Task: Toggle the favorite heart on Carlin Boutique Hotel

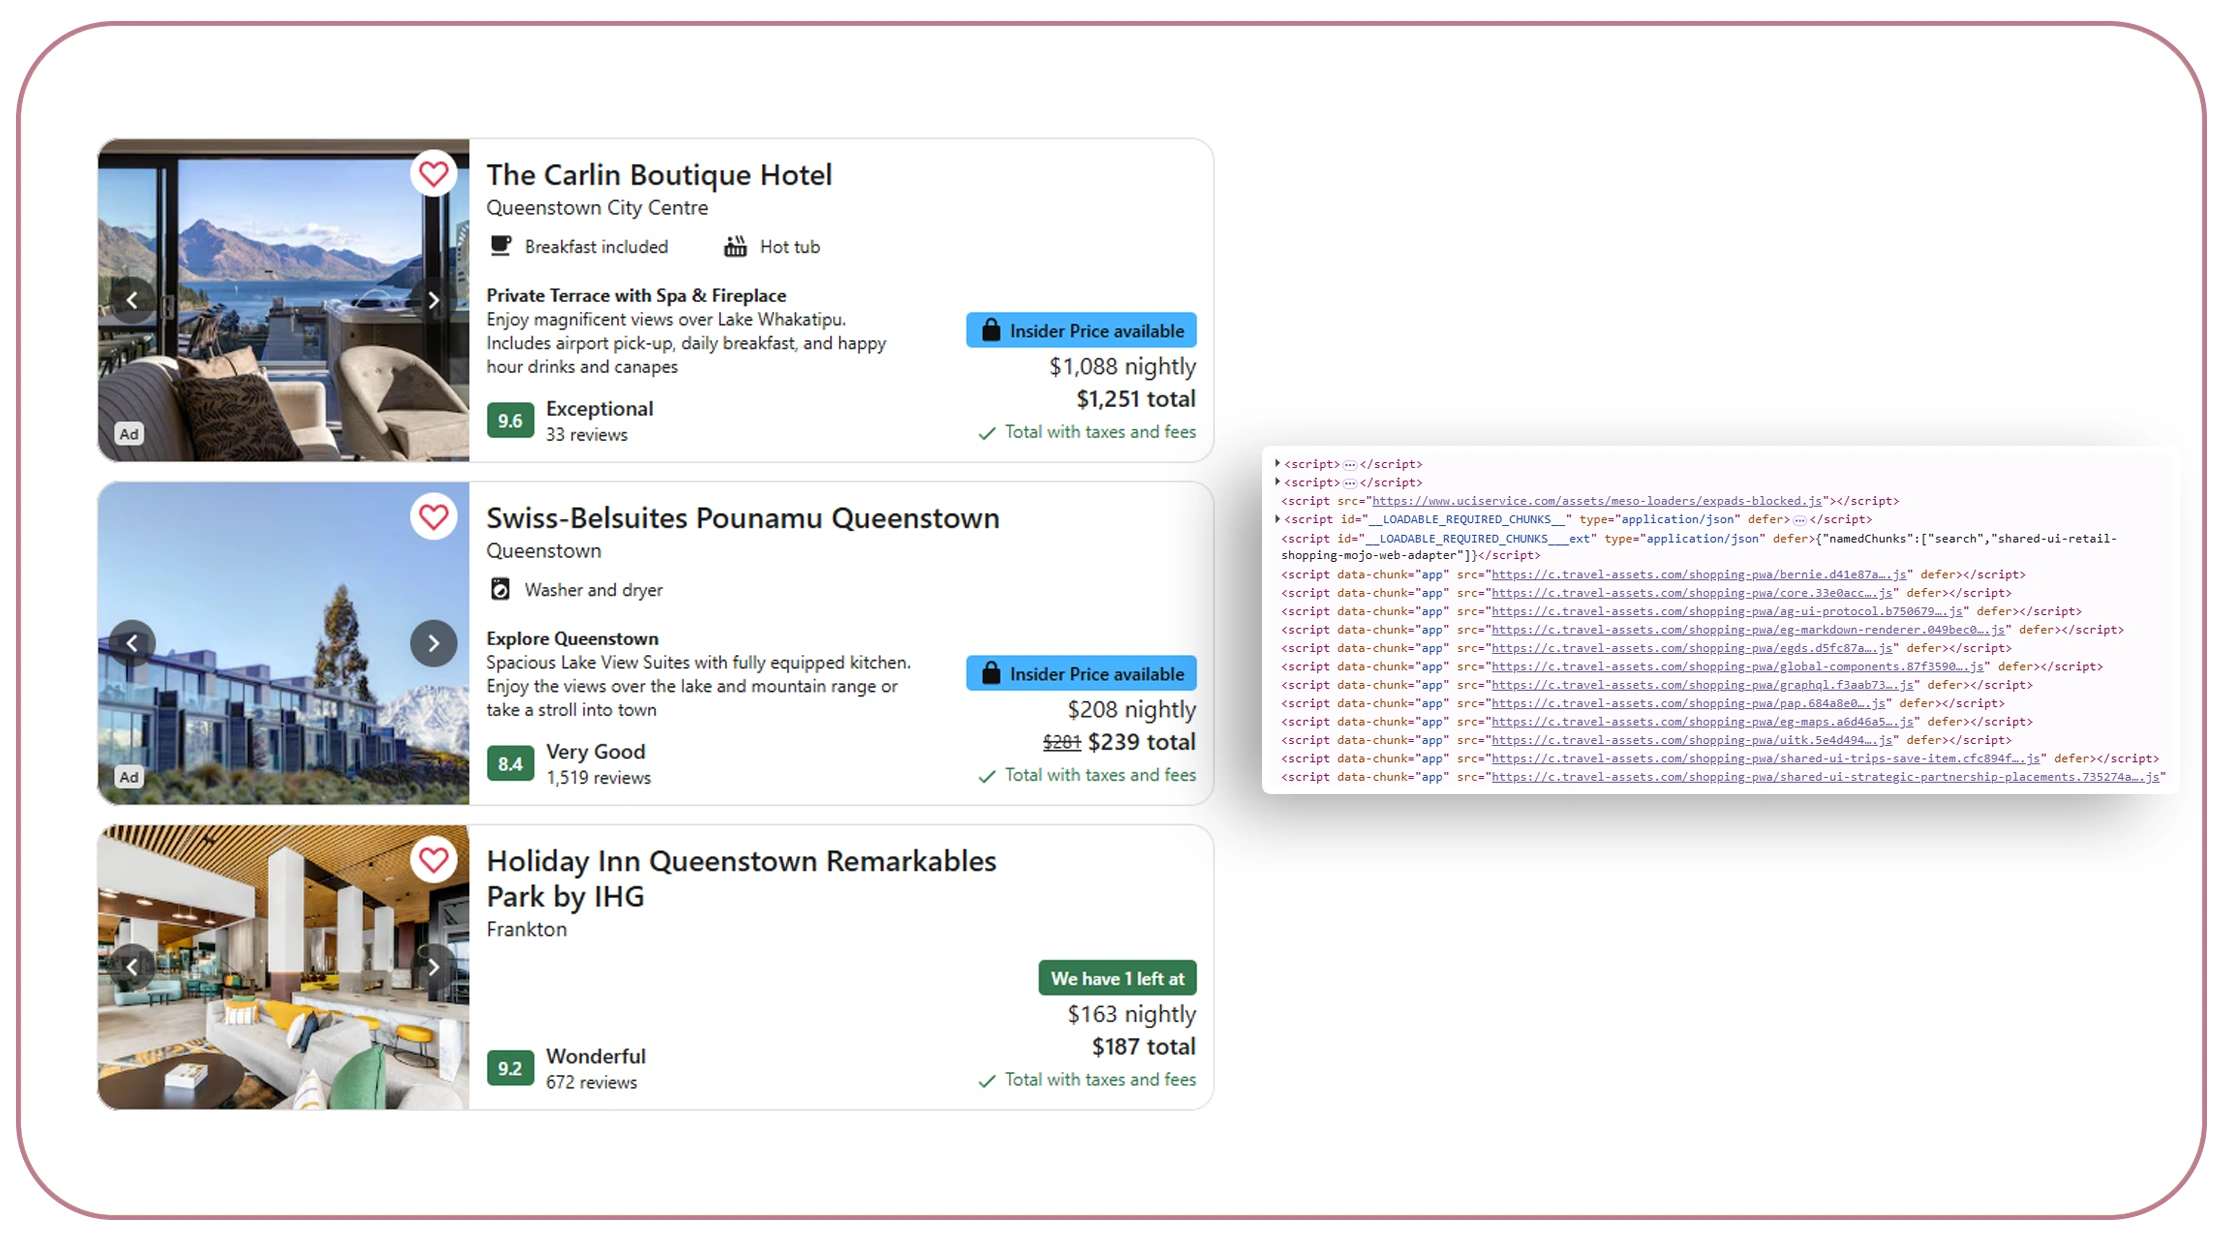Action: pyautogui.click(x=433, y=172)
